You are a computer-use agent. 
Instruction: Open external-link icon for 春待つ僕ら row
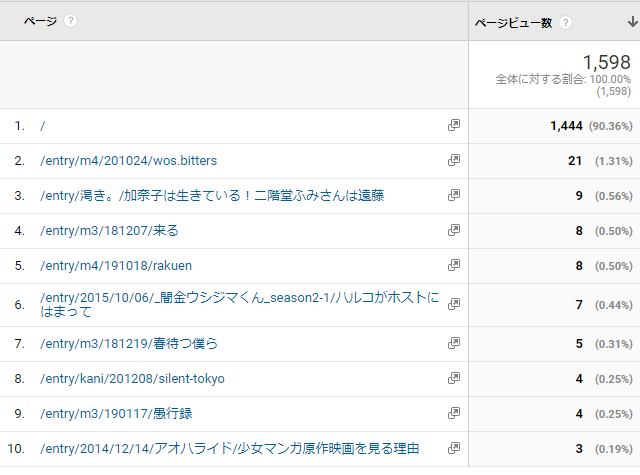454,344
